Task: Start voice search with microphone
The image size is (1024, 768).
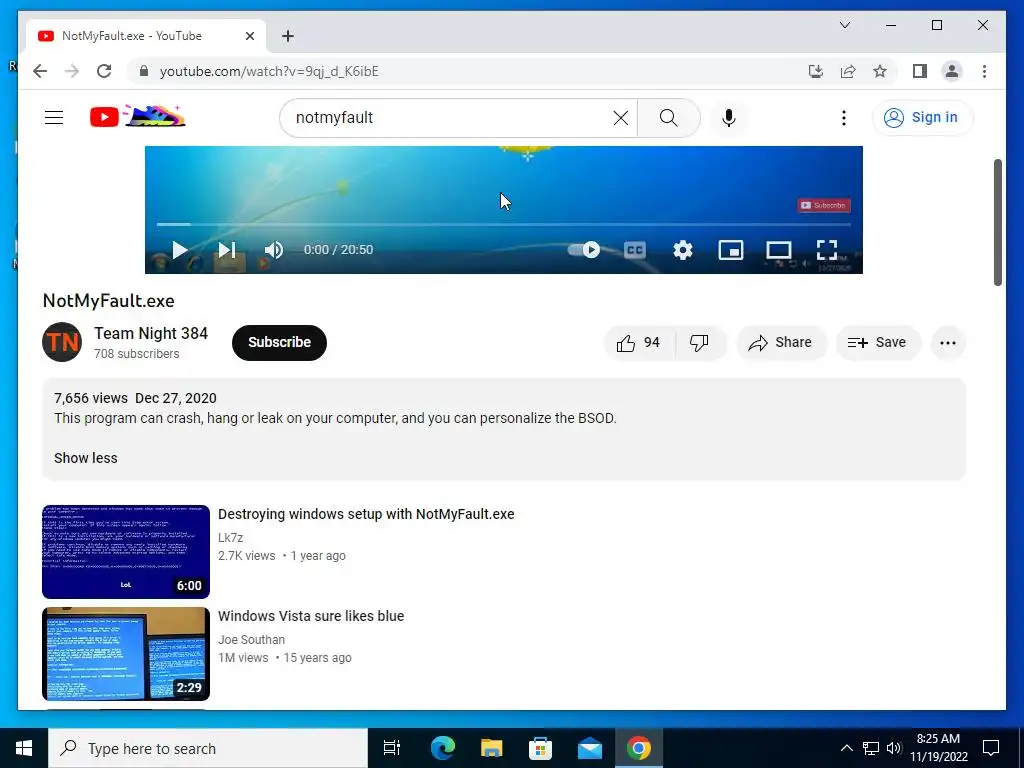Action: (x=729, y=118)
